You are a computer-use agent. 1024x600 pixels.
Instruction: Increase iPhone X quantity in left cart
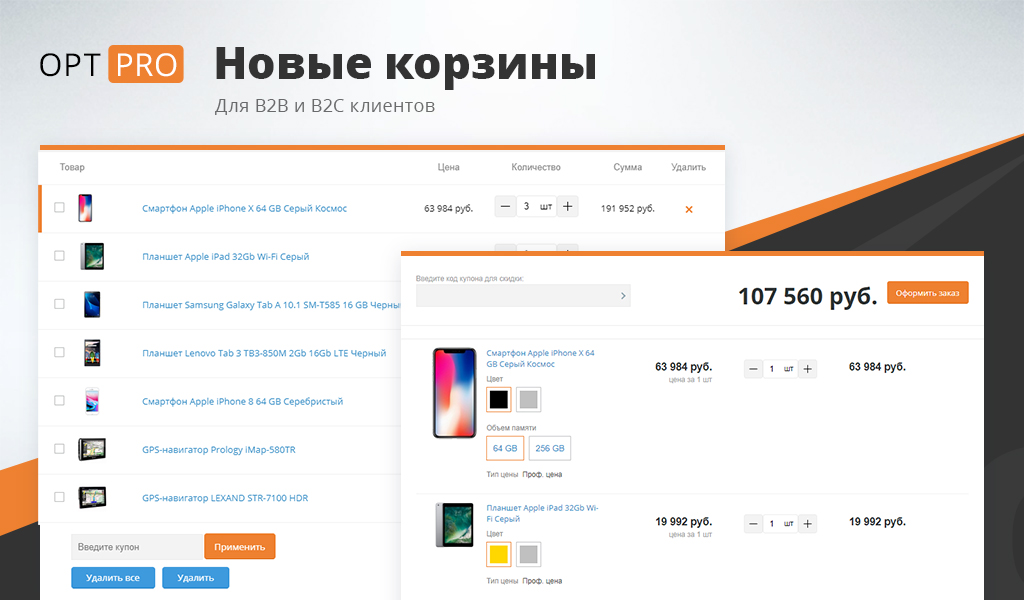[568, 207]
